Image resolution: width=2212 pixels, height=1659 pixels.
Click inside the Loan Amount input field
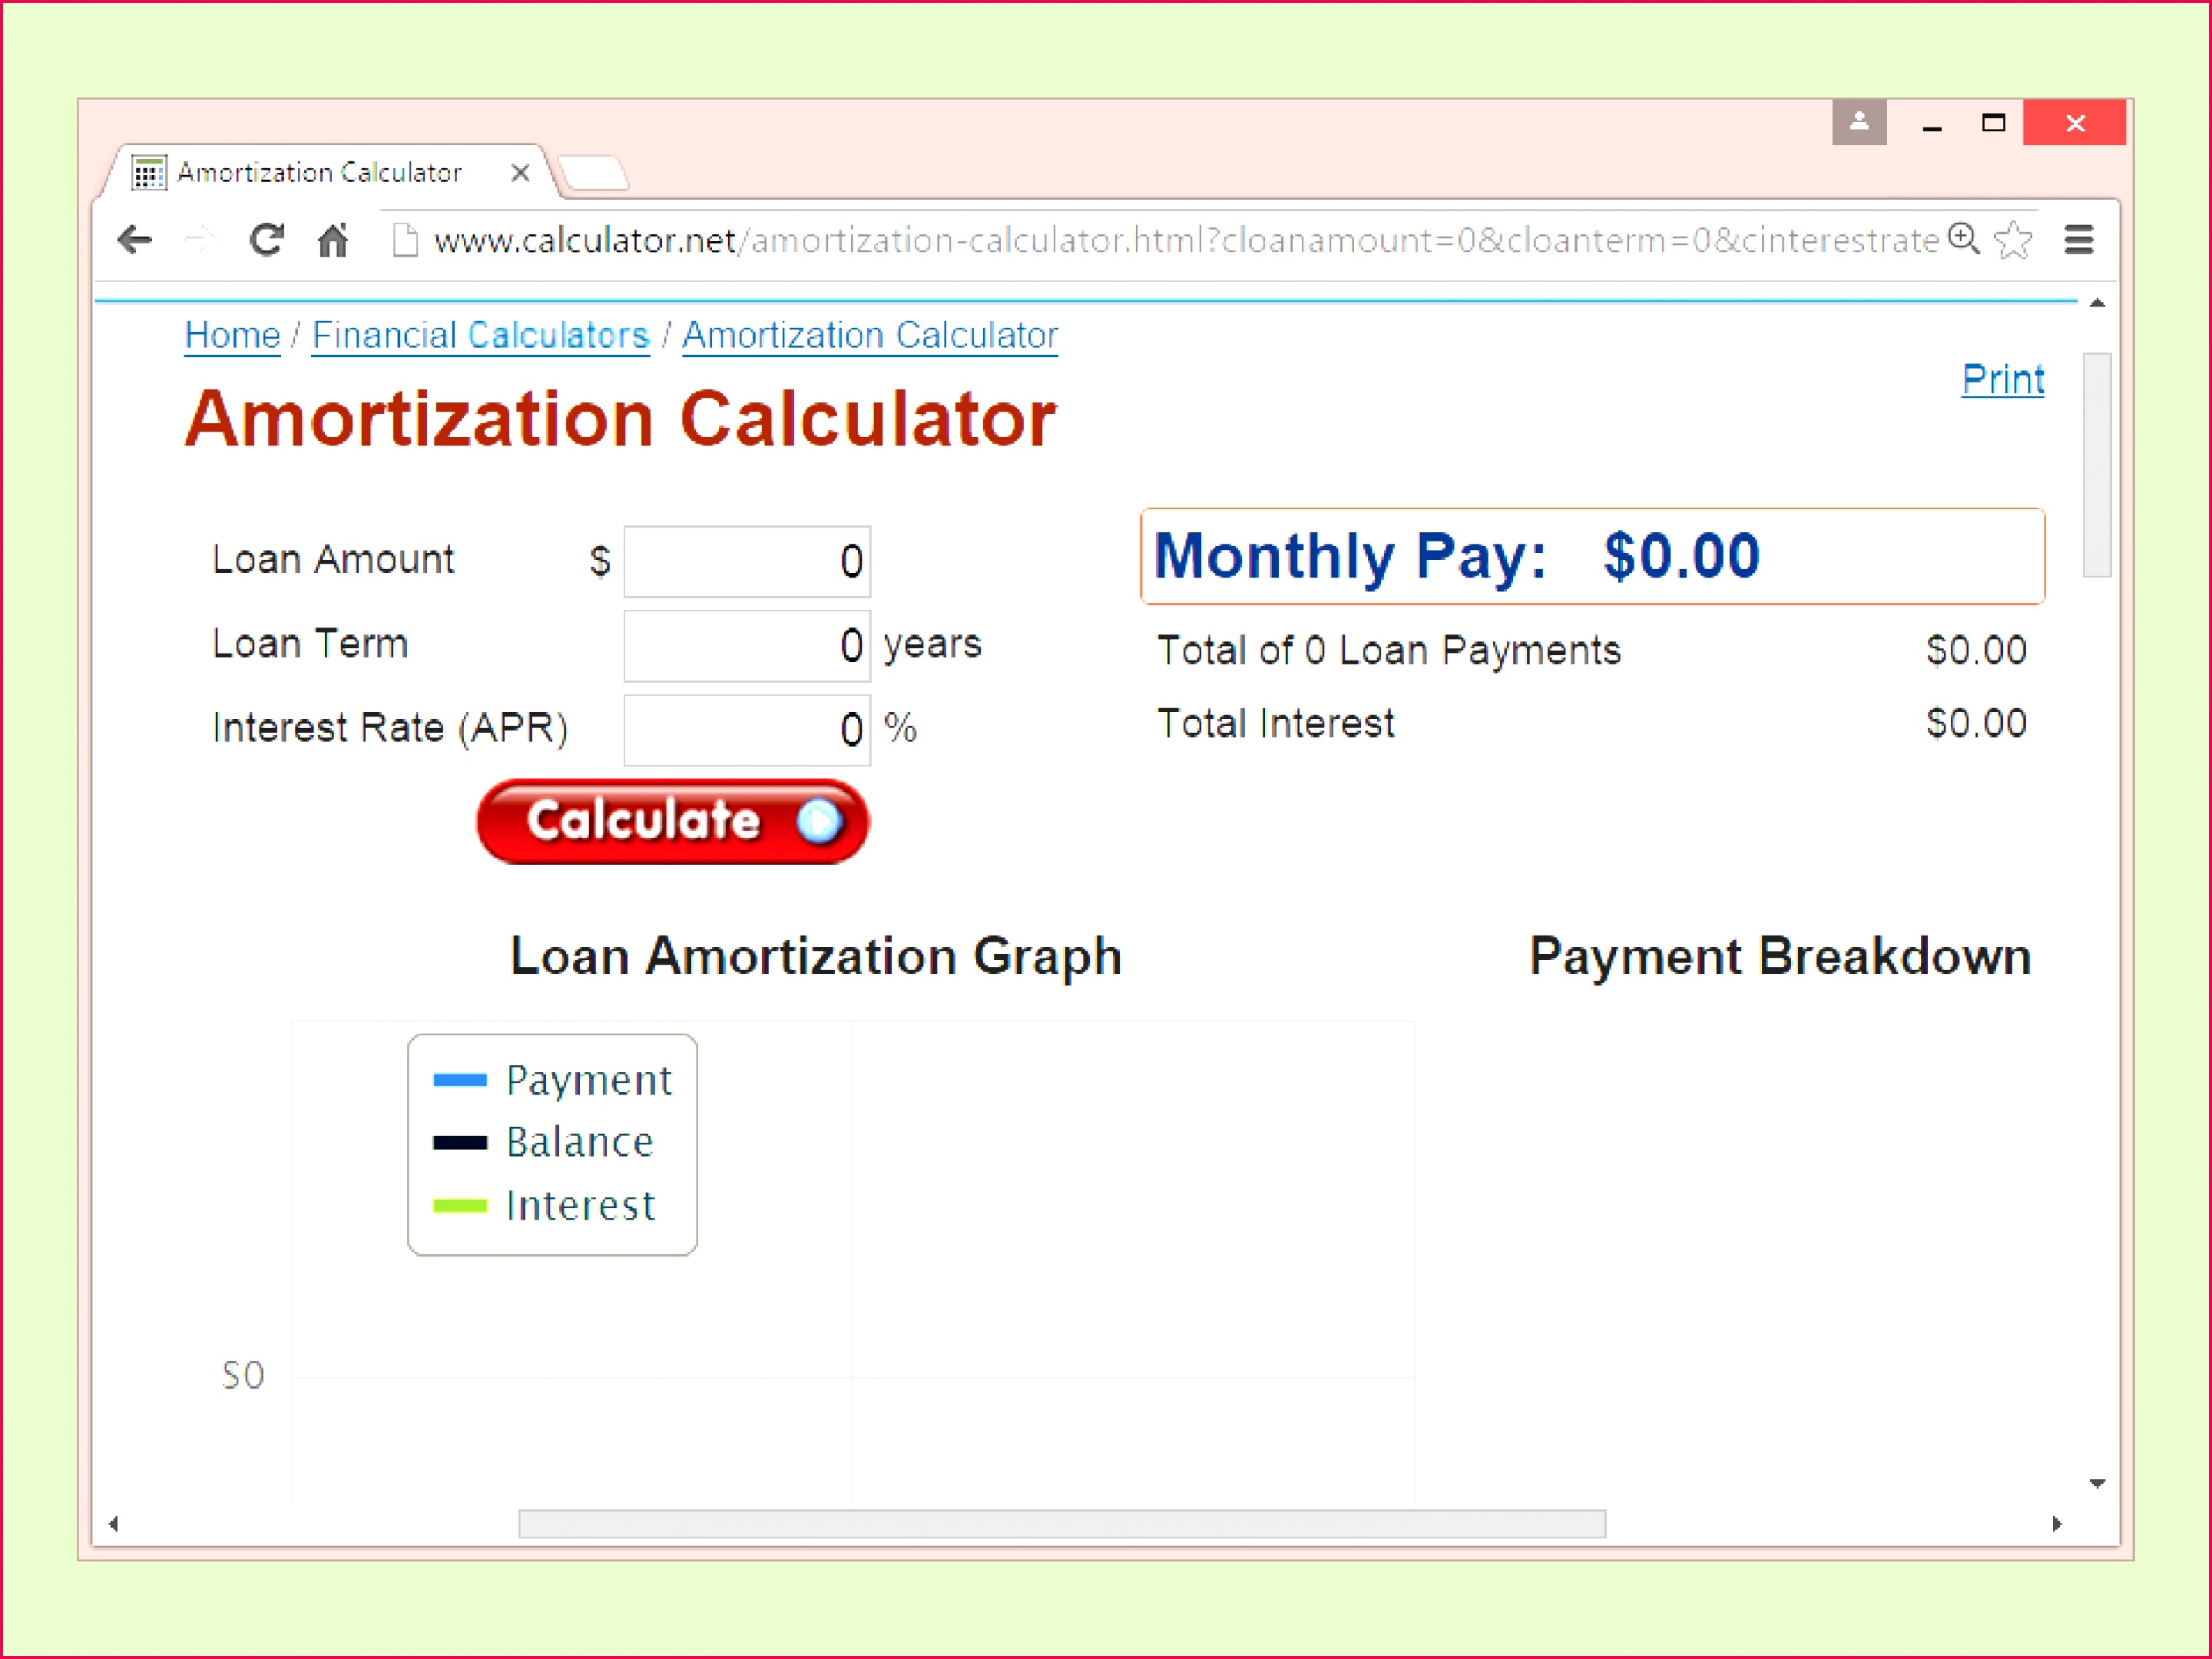tap(746, 561)
